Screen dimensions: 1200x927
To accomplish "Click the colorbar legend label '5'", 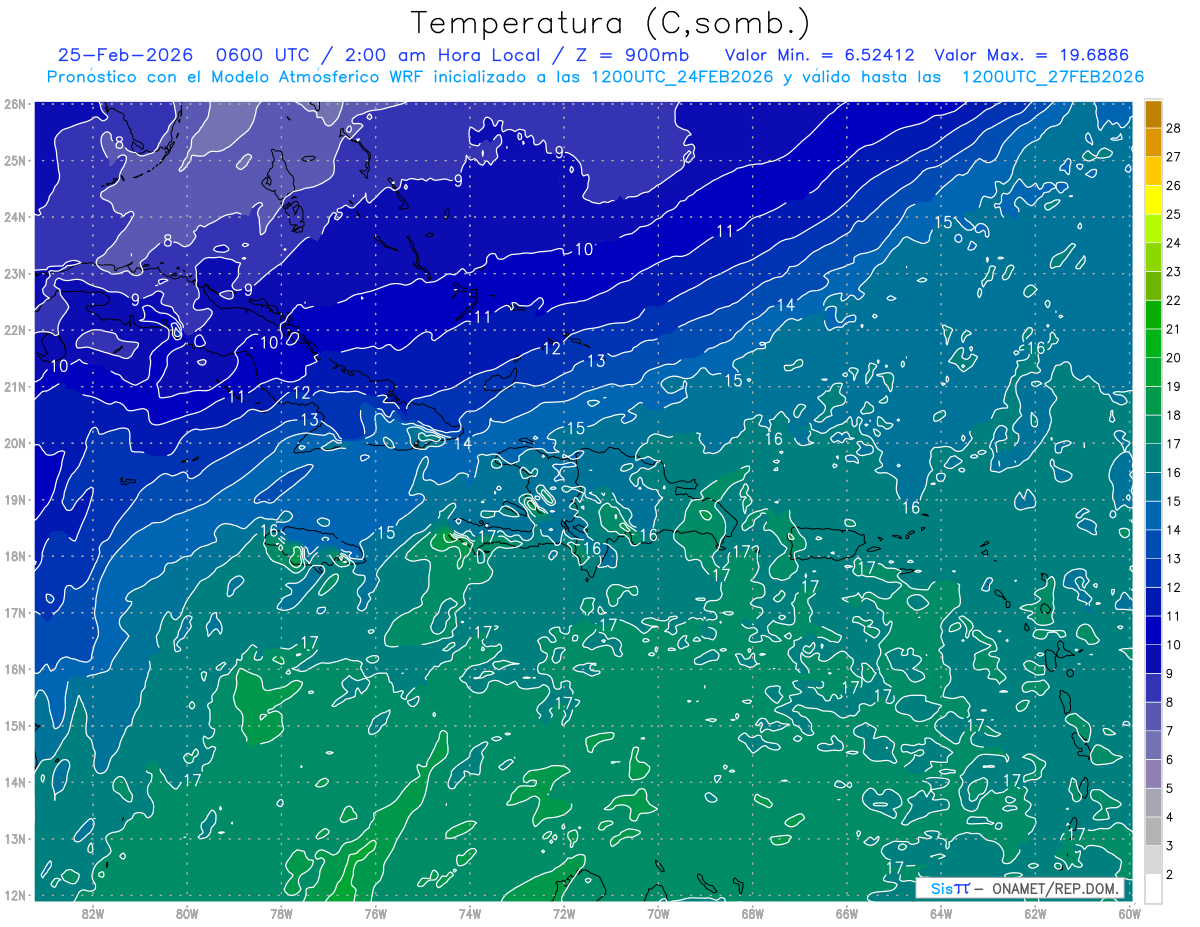I will point(1170,788).
